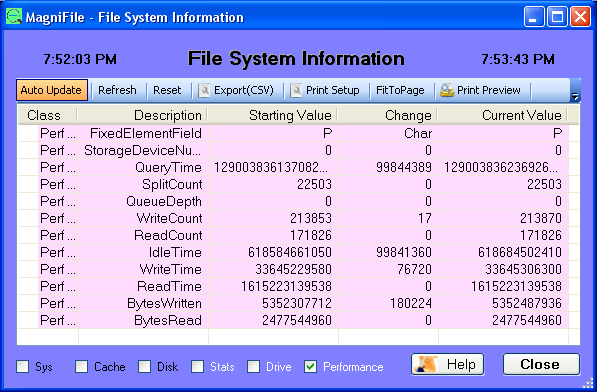
Task: Toggle Auto Update in the toolbar
Action: 51,90
